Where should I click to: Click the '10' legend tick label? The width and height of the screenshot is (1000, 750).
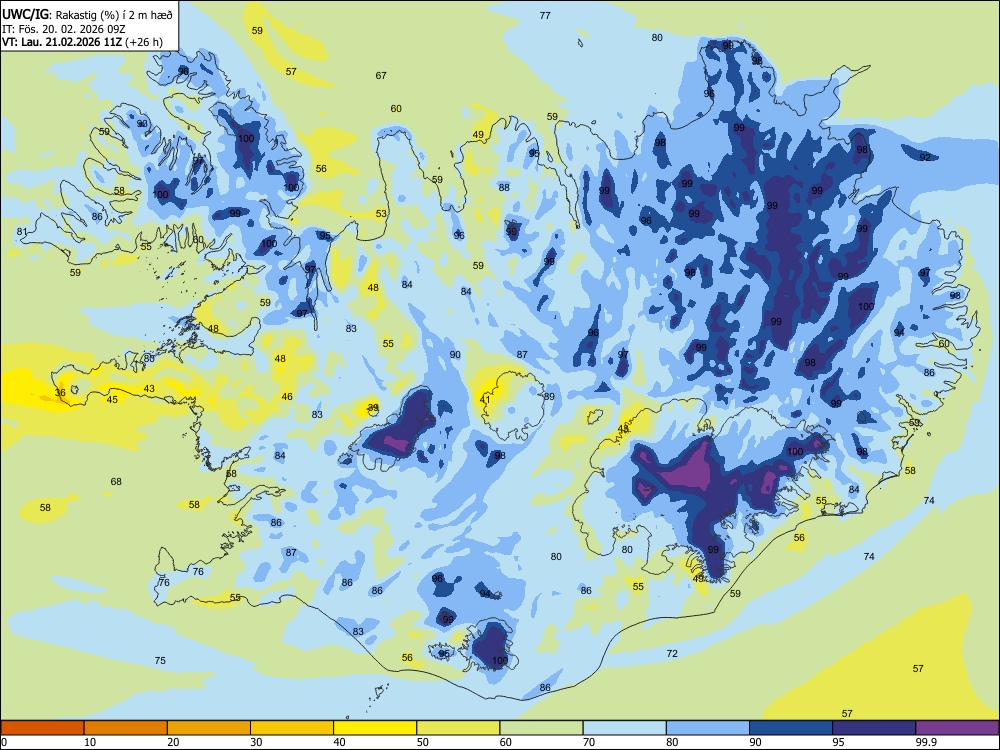point(90,742)
